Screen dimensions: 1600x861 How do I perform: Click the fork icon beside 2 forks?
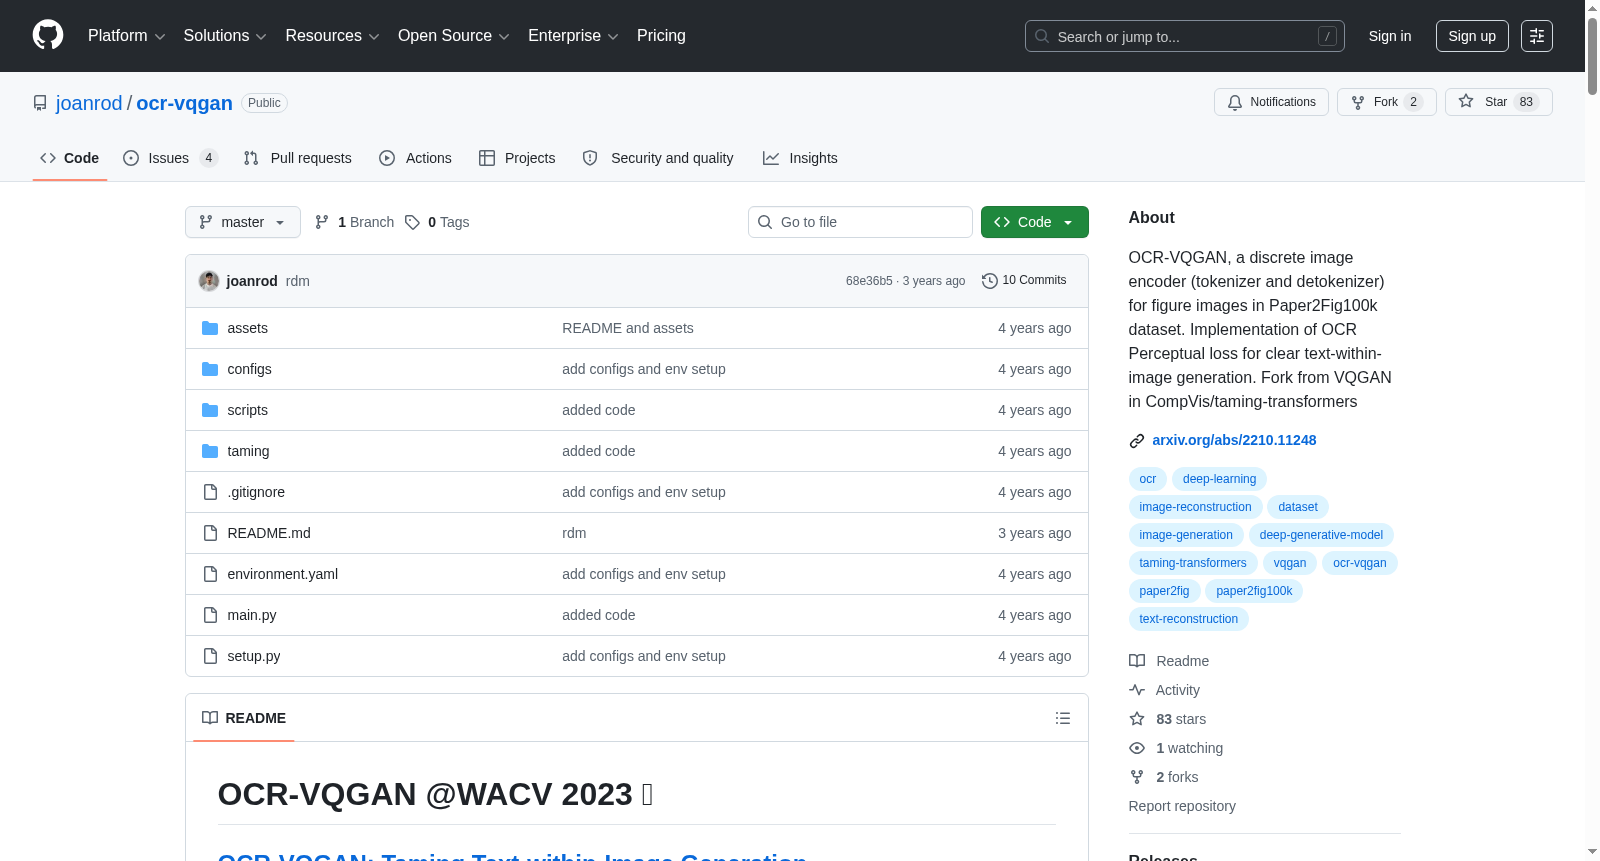point(1137,777)
